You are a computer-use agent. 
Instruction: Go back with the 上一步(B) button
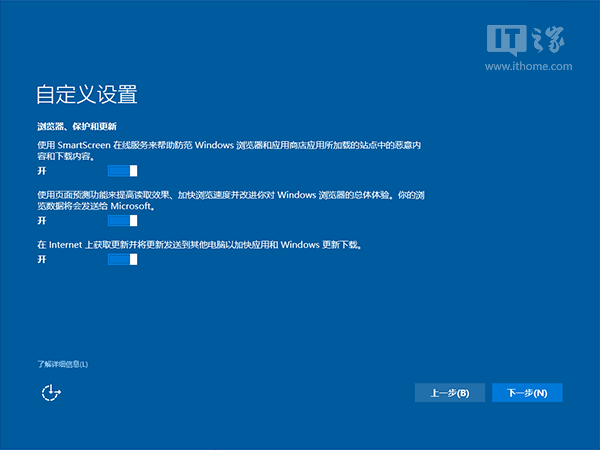(x=450, y=393)
